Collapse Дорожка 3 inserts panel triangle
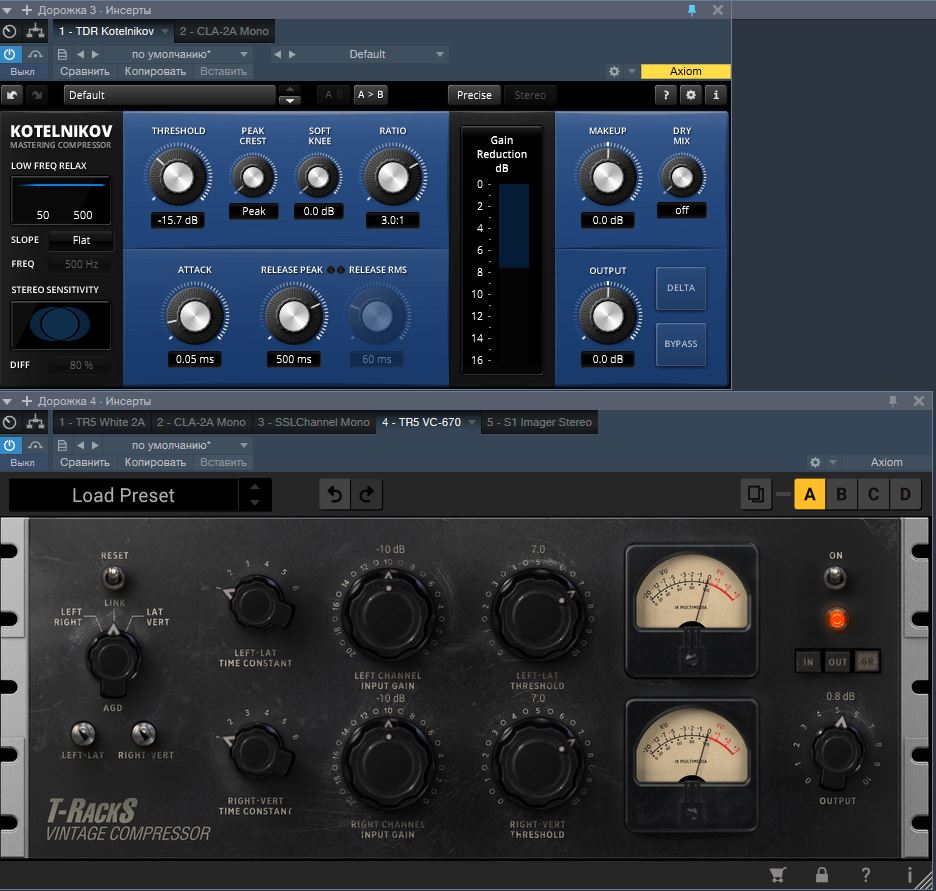936x891 pixels. pyautogui.click(x=8, y=10)
